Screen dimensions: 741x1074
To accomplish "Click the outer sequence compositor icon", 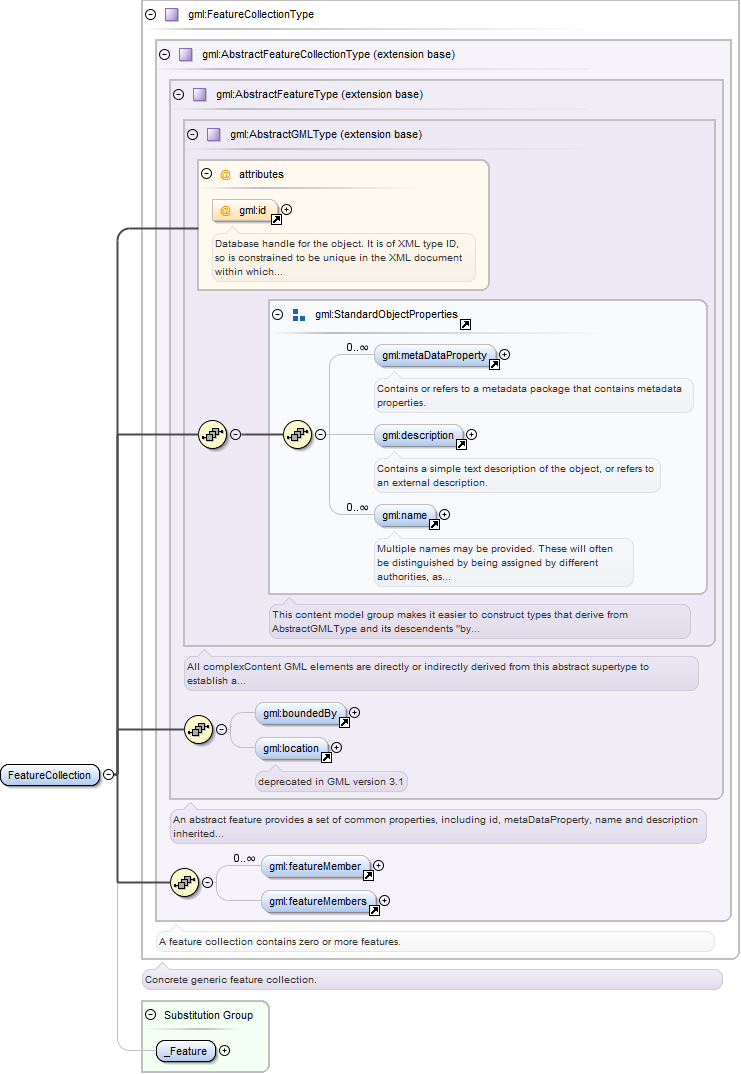I will click(x=212, y=434).
